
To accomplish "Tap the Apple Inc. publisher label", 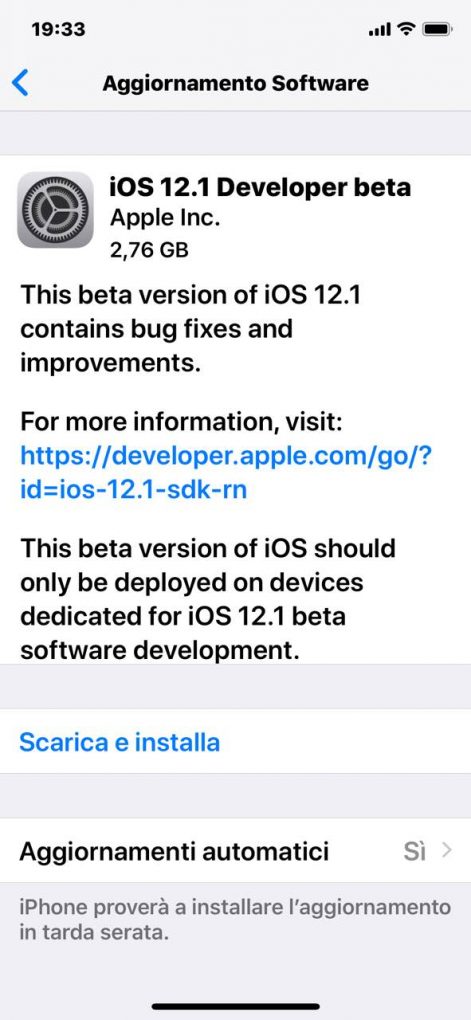I will point(165,219).
